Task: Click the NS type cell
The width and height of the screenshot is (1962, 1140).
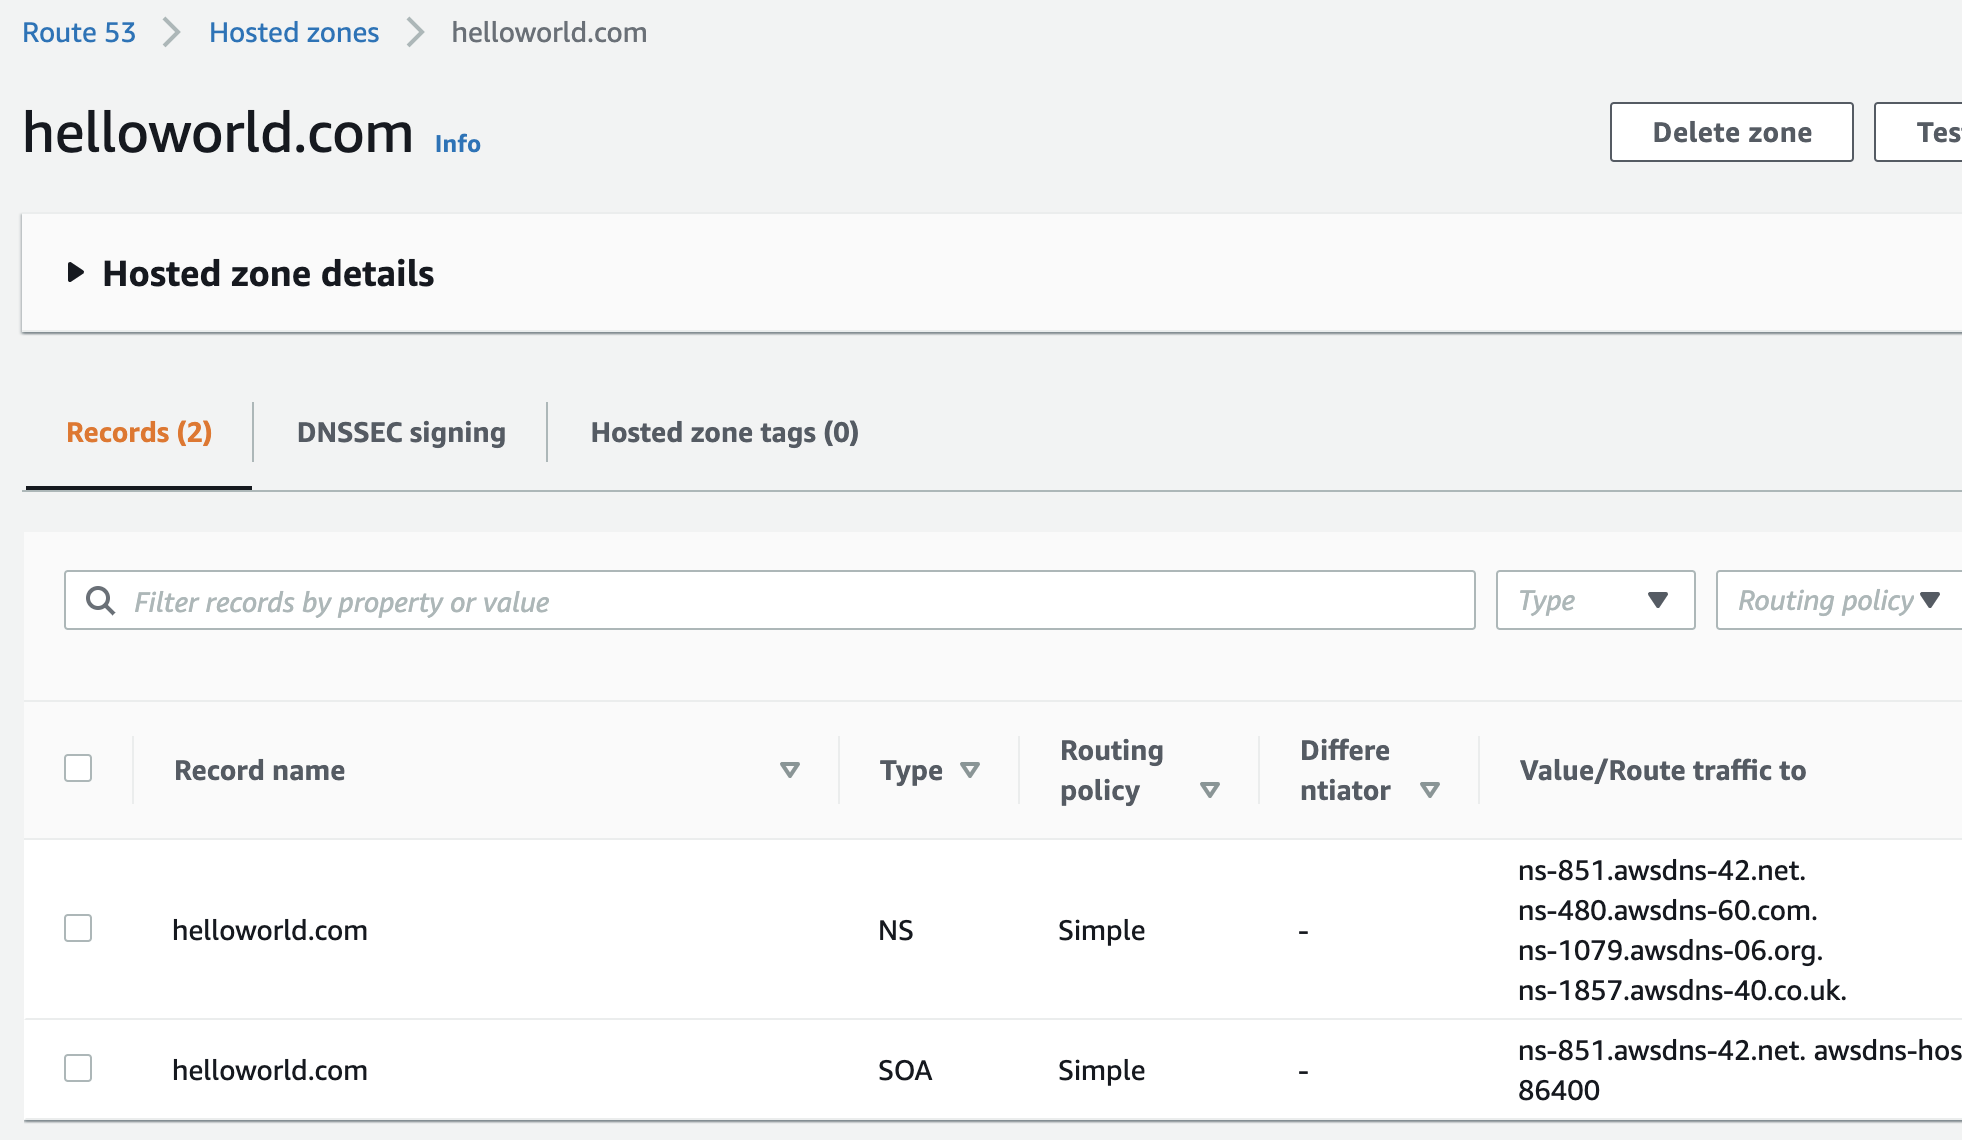Action: [896, 930]
